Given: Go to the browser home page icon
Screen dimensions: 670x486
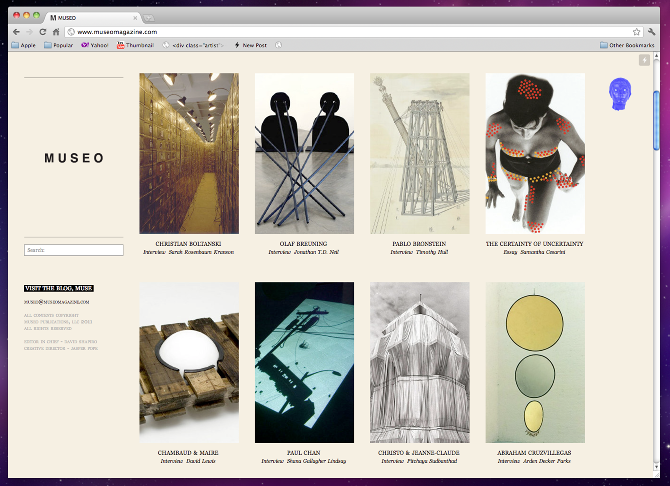Looking at the screenshot, I should [57, 32].
